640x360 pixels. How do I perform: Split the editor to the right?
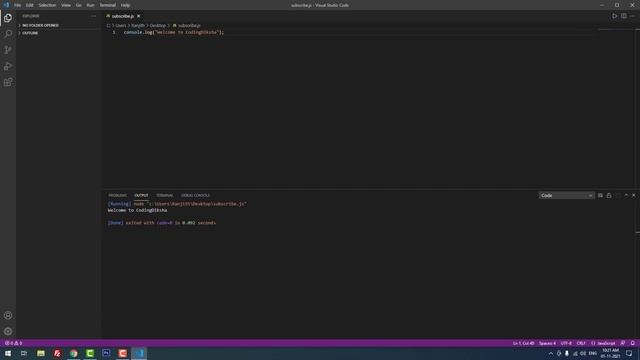point(624,16)
